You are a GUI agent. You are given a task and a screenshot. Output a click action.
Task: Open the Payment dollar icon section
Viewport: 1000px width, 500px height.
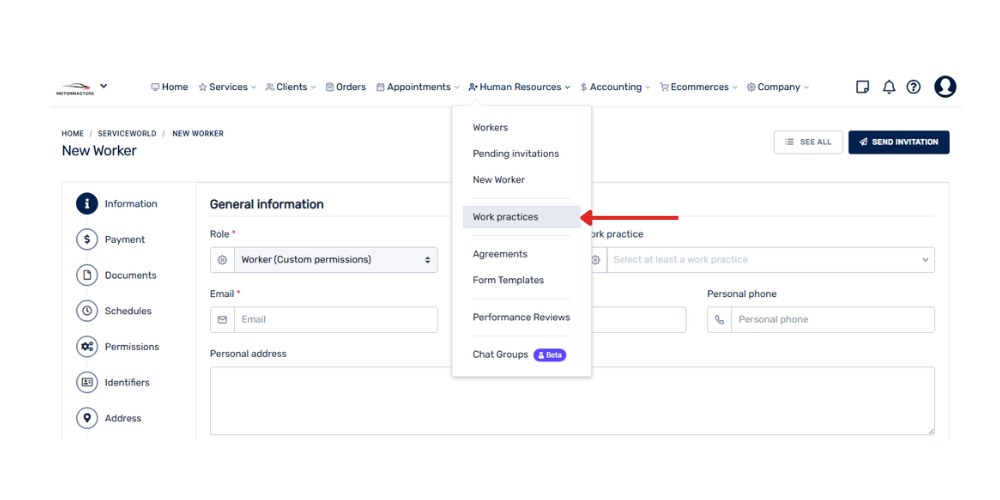(87, 240)
